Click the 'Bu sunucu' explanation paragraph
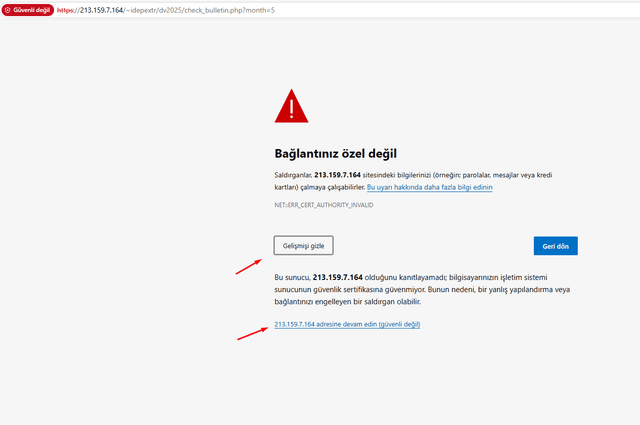This screenshot has width=640, height=425. pos(422,289)
